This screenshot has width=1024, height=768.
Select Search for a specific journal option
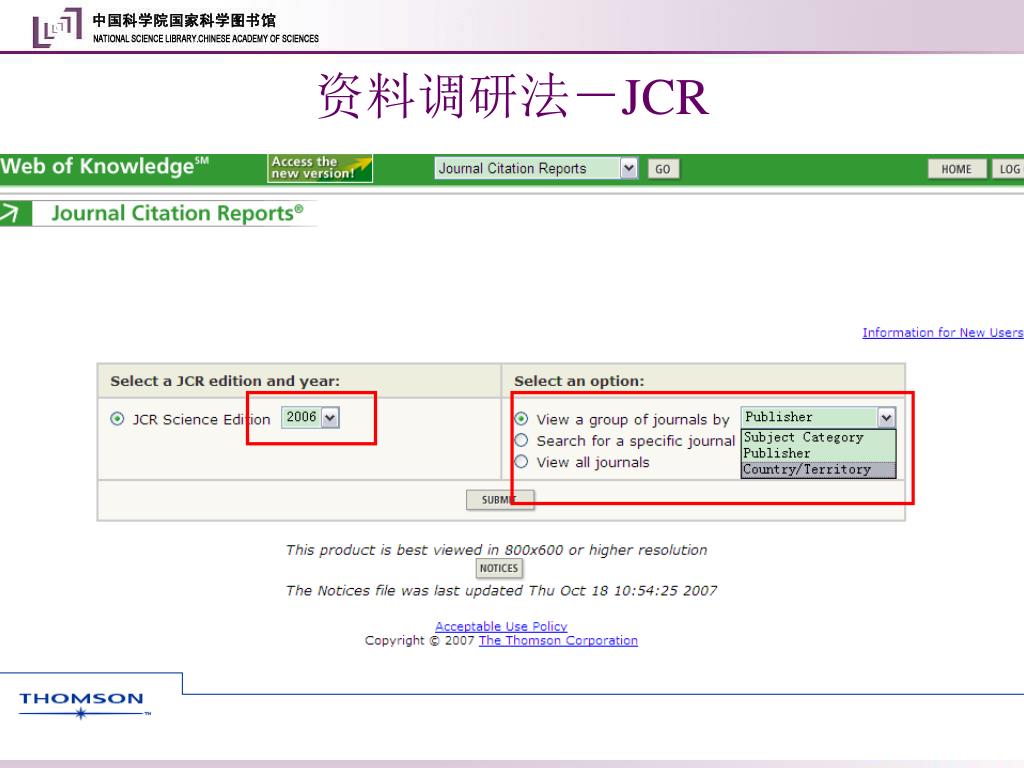pyautogui.click(x=521, y=440)
